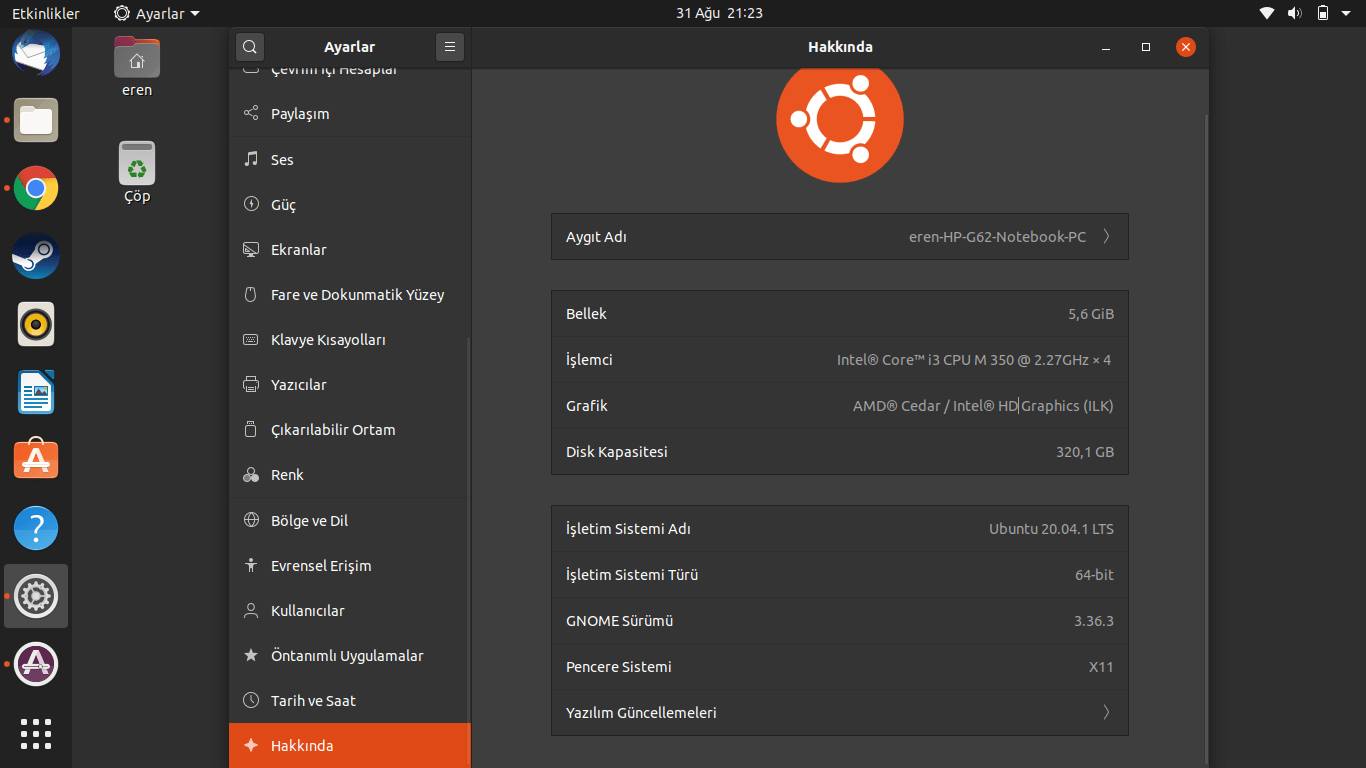Click the search icon in Ayarlar header
This screenshot has width=1366, height=768.
pos(250,47)
